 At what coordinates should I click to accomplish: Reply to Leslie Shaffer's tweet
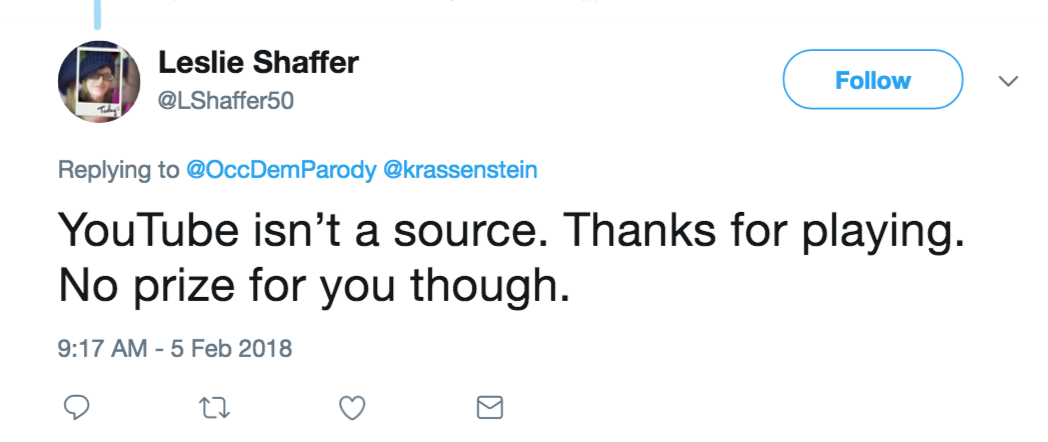(x=77, y=408)
